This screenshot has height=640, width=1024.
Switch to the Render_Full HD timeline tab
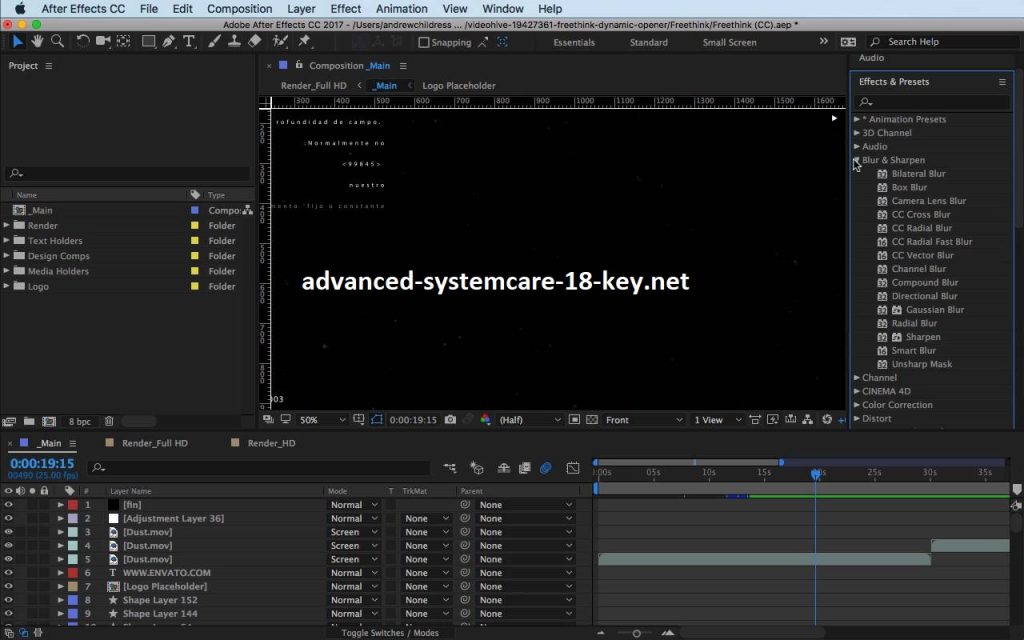click(x=154, y=443)
